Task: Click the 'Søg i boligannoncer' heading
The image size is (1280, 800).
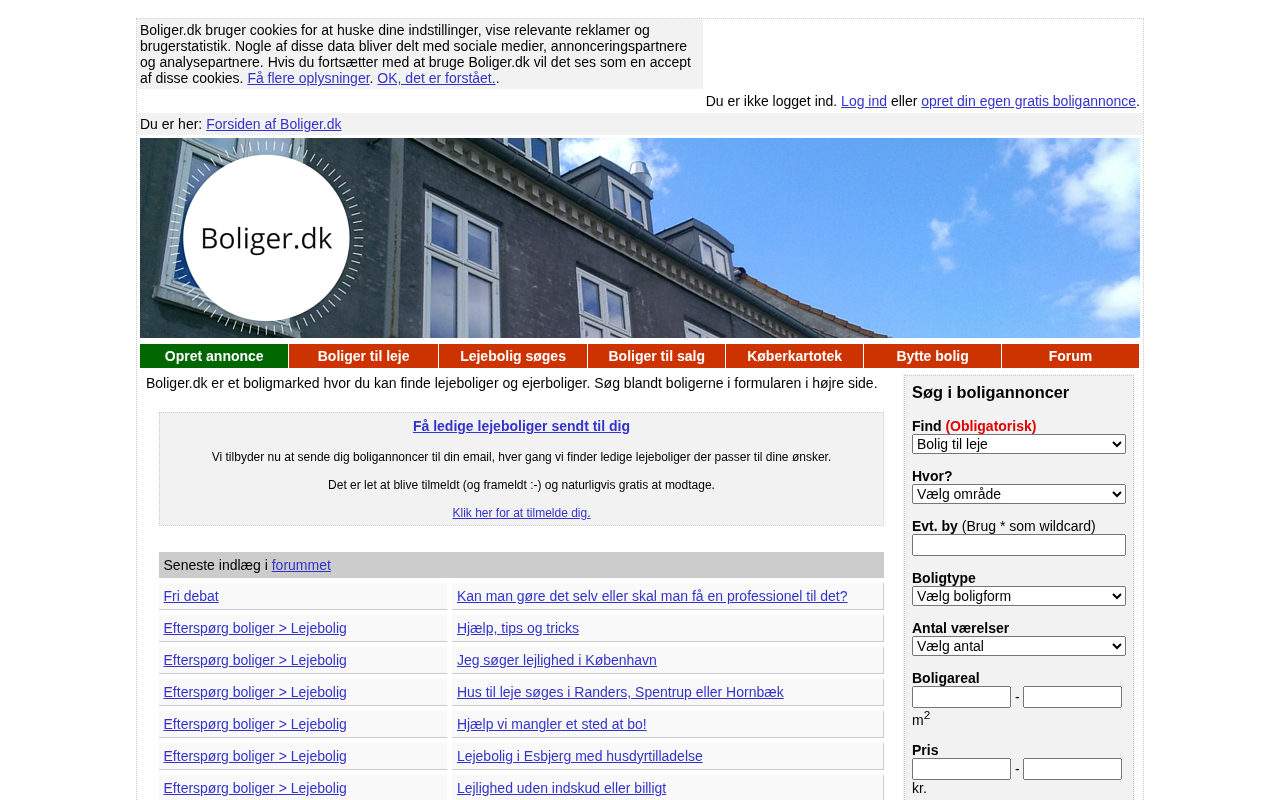Action: 990,393
